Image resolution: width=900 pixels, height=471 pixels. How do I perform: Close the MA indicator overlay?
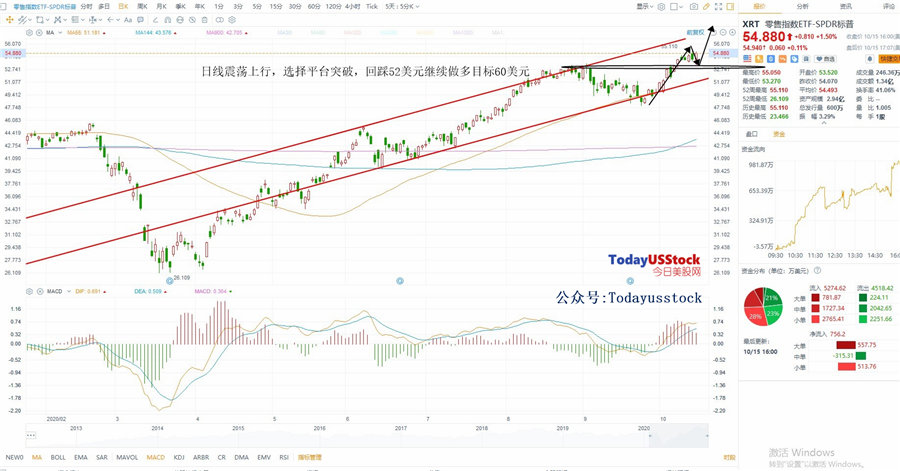click(x=39, y=33)
